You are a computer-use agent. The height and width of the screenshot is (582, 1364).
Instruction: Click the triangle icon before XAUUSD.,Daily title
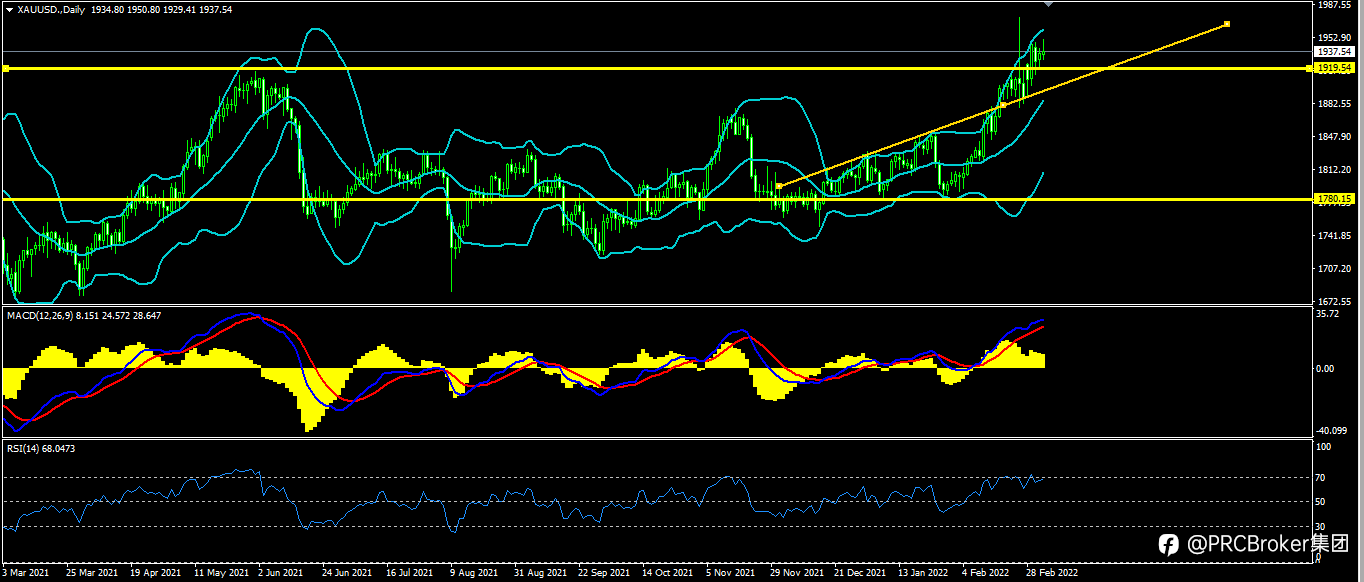tap(9, 9)
